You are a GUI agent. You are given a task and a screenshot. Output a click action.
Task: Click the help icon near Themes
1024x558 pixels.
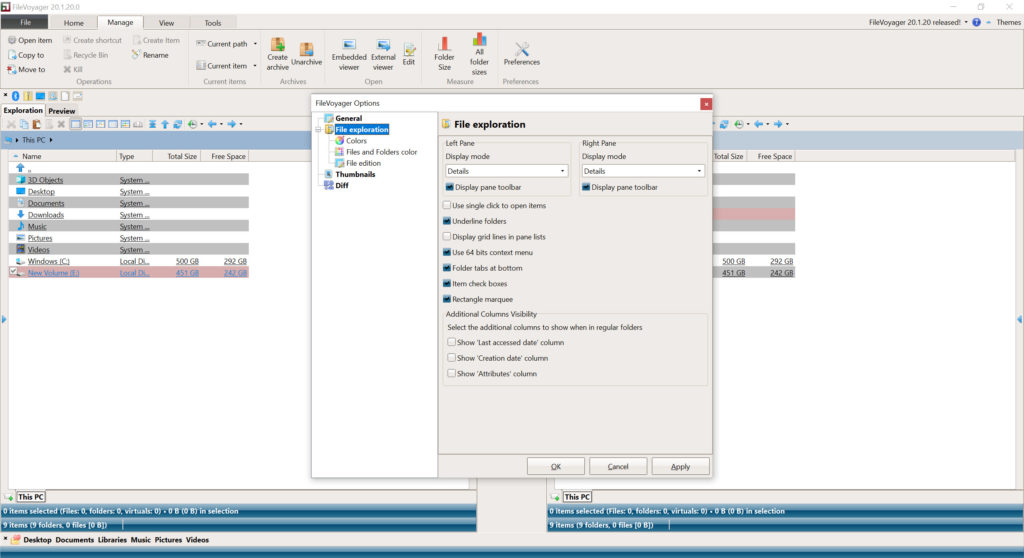[x=976, y=22]
